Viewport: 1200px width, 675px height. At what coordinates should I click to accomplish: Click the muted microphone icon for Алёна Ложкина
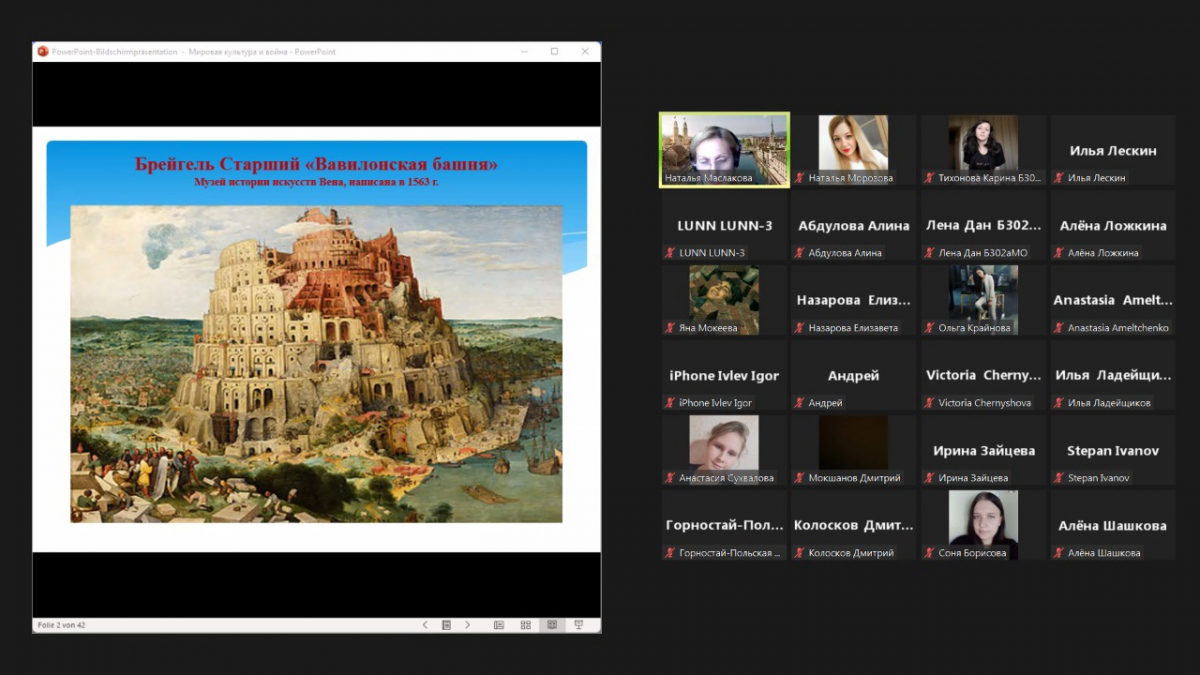point(1059,253)
